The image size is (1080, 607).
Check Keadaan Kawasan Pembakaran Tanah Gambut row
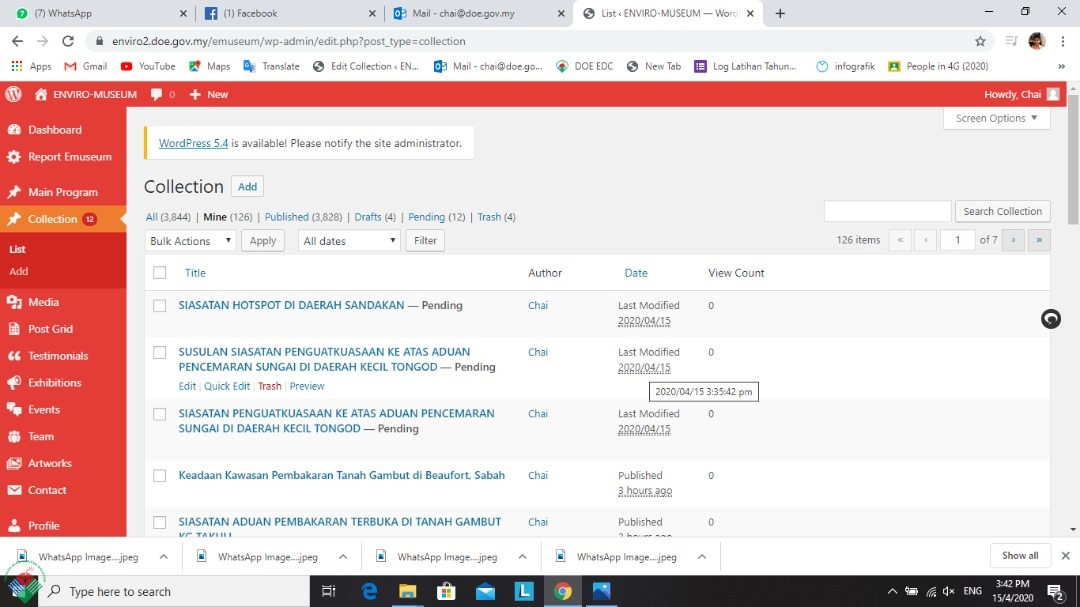pyautogui.click(x=160, y=475)
